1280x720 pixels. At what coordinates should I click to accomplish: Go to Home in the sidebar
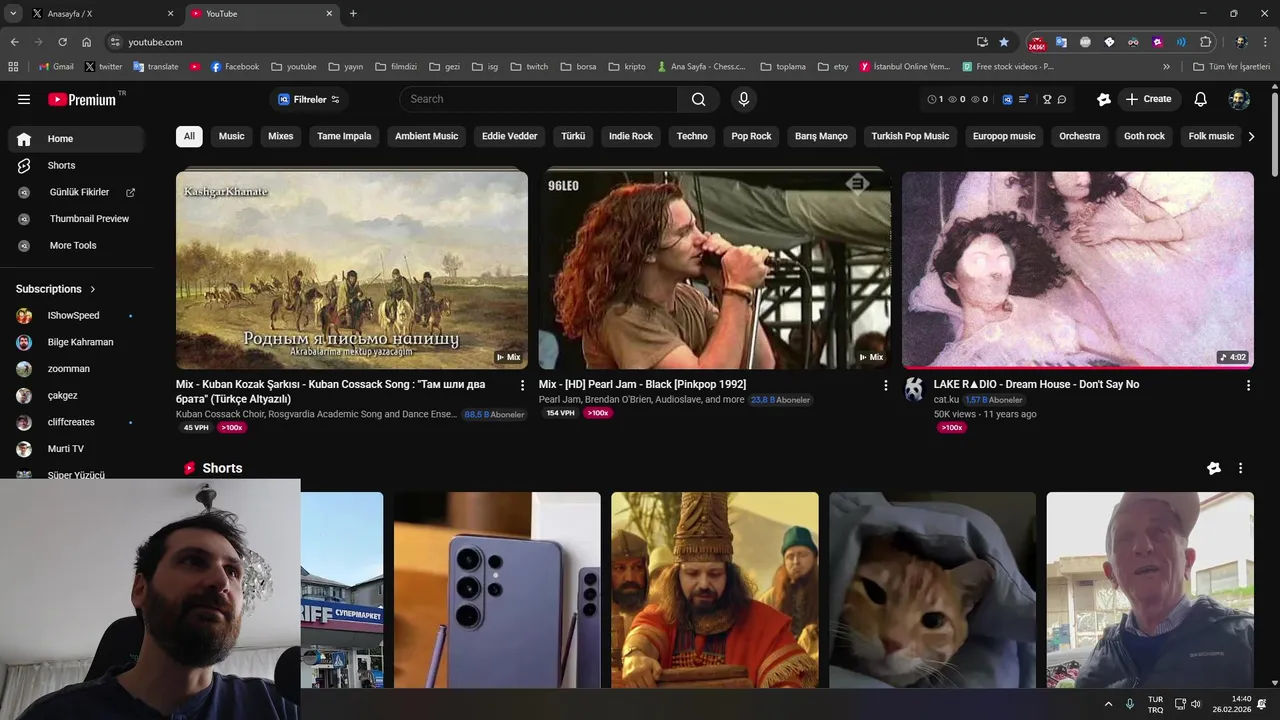pyautogui.click(x=76, y=139)
